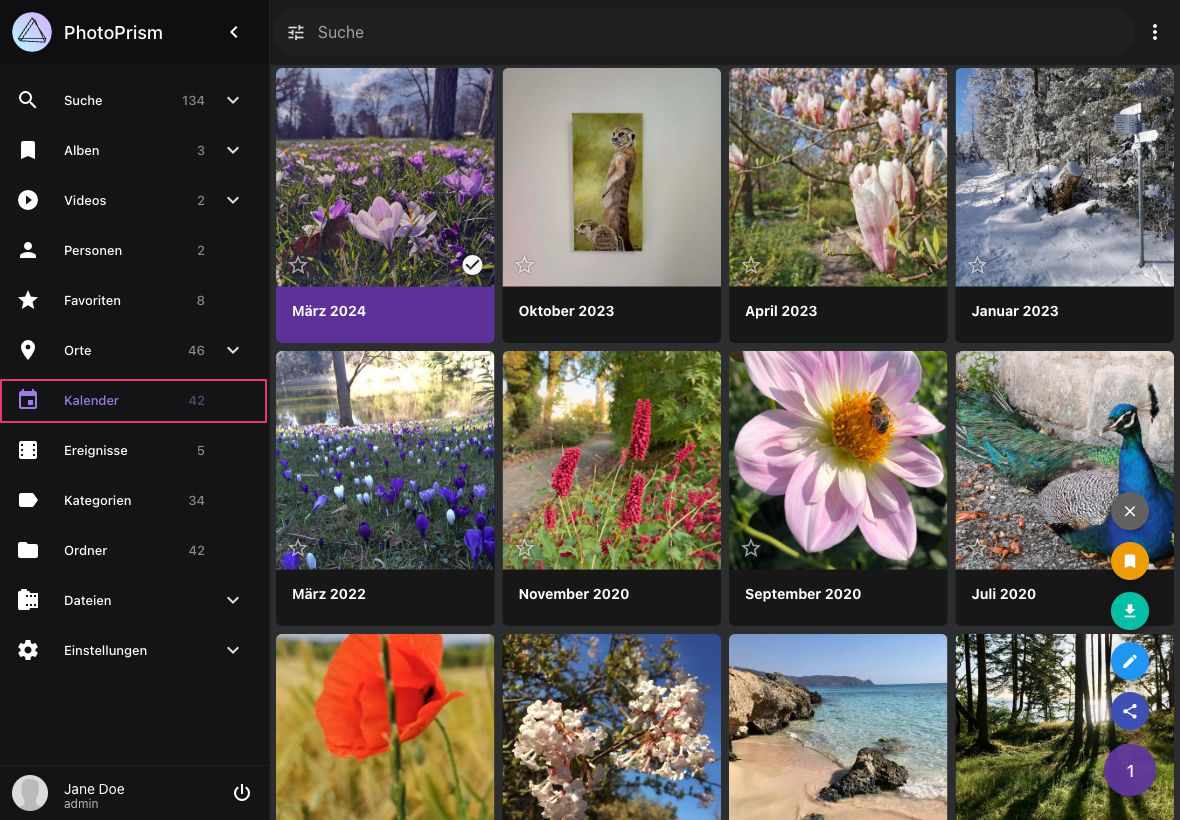Favorite the September 2020 album star
The image size is (1180, 820).
coord(751,548)
